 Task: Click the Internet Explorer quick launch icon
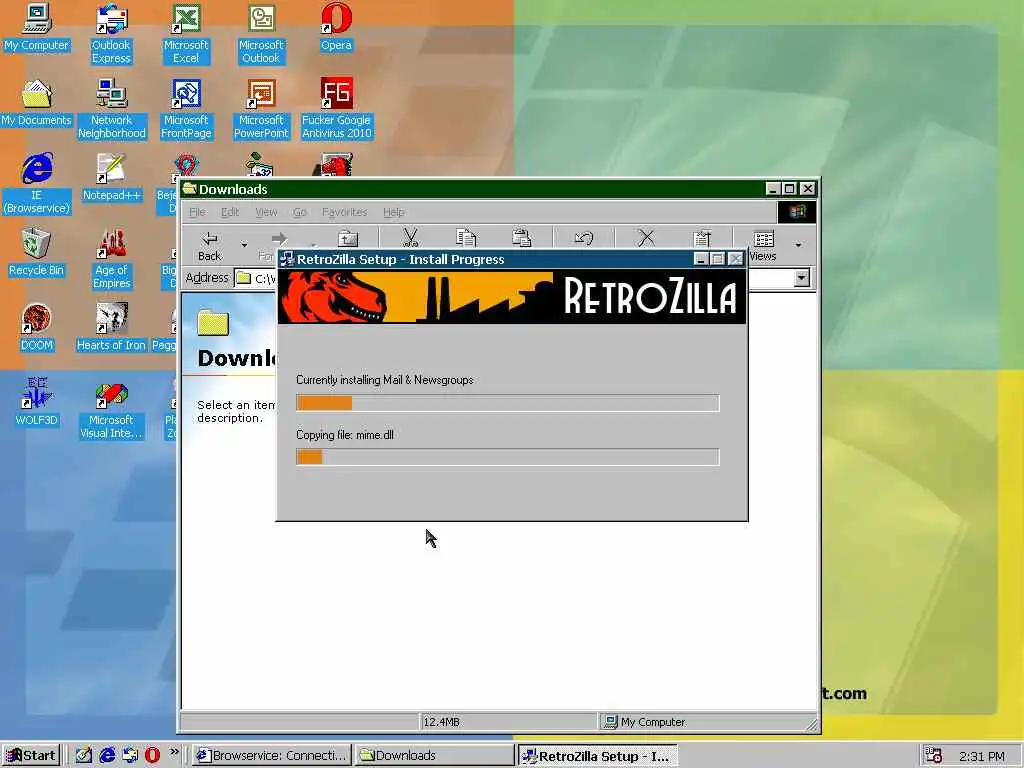tap(107, 756)
